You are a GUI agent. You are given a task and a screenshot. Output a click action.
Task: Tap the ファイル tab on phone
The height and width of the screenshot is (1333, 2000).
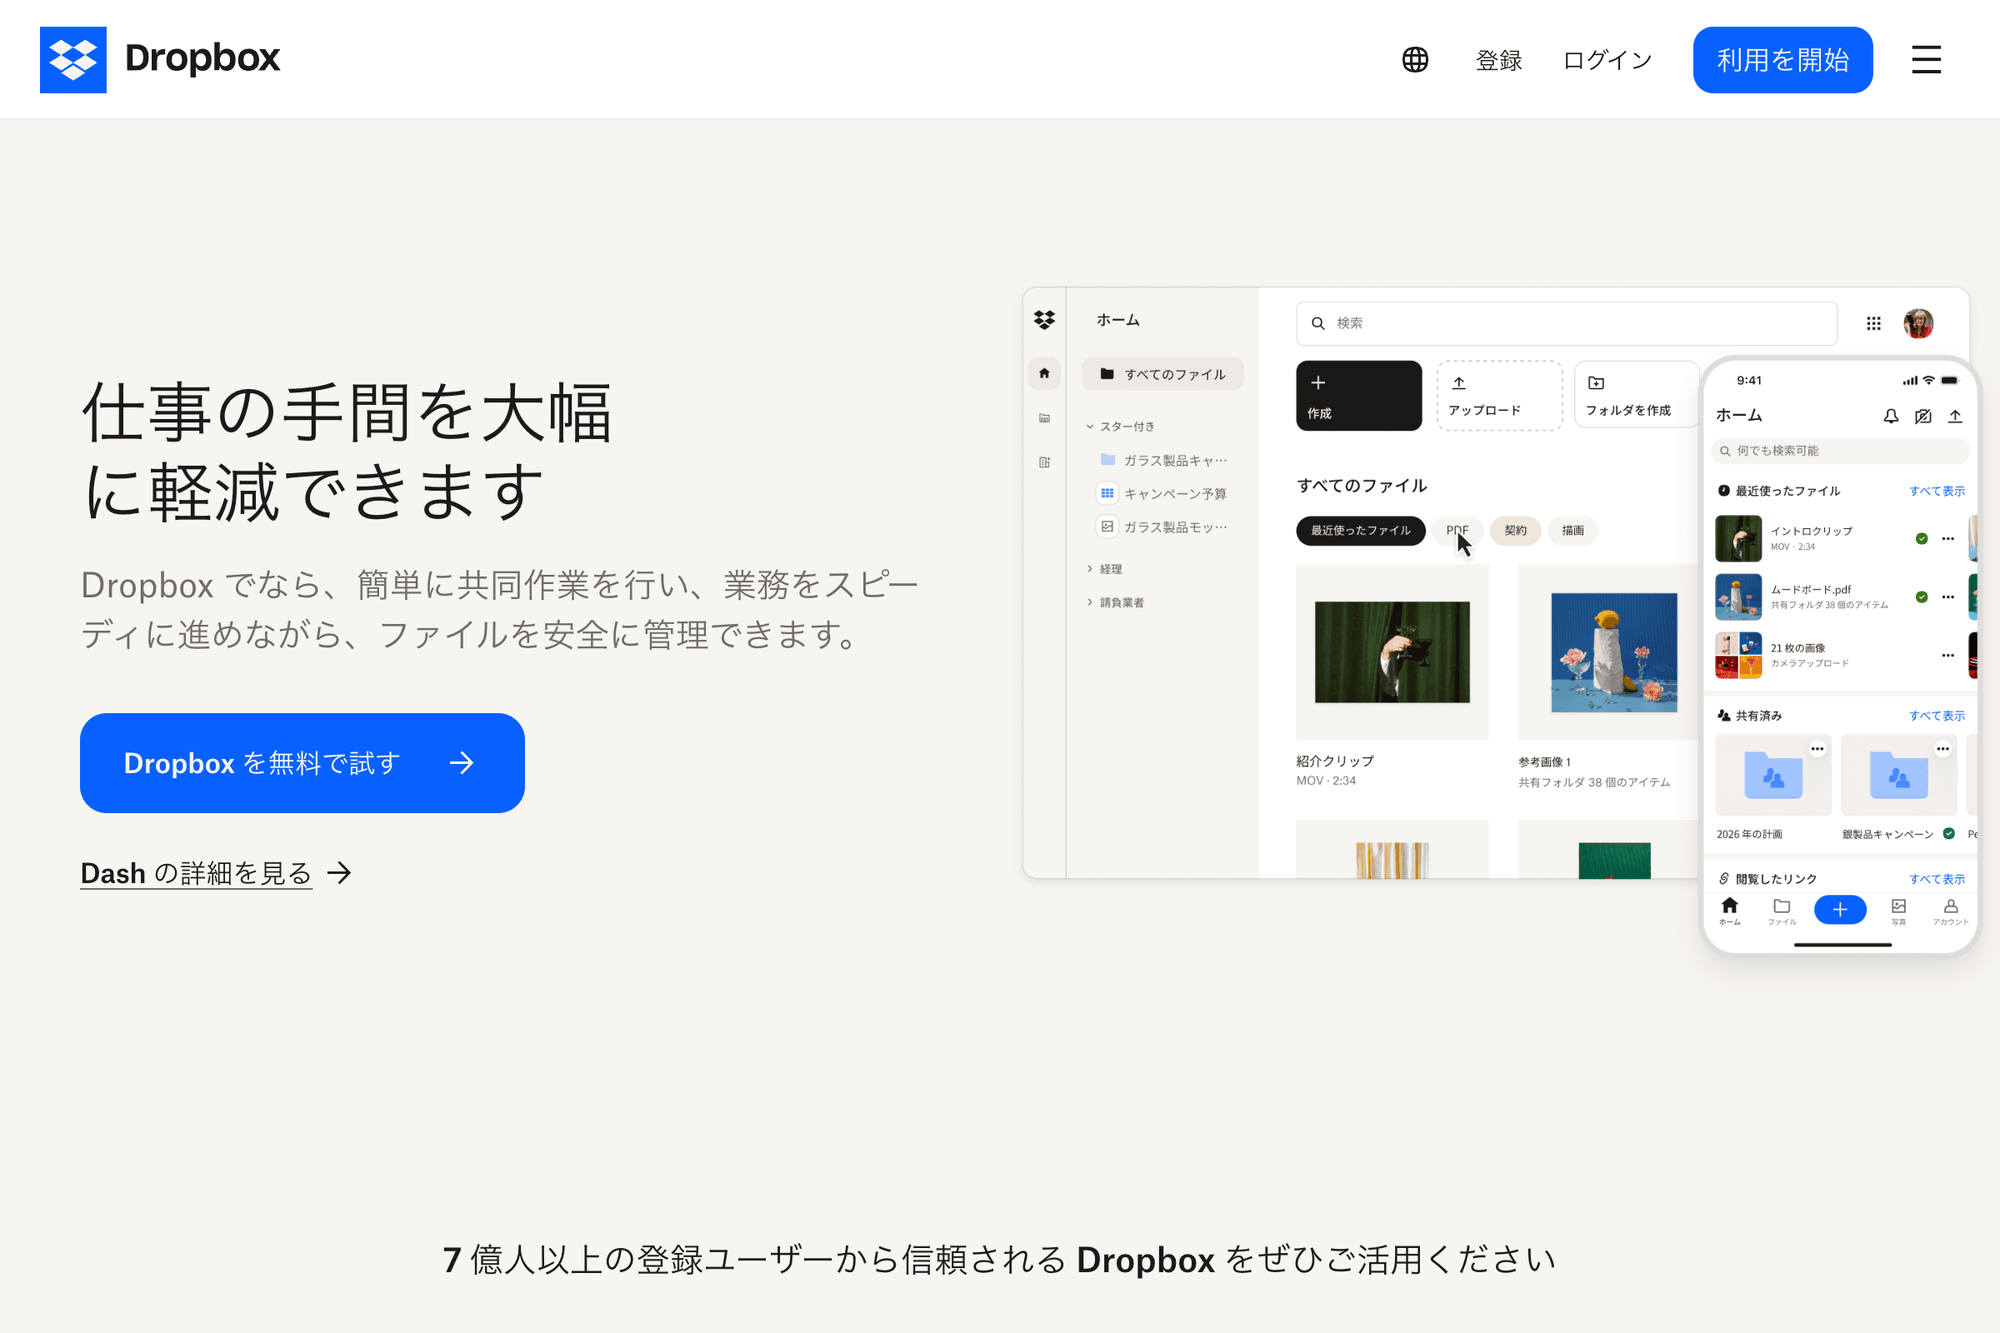click(1782, 911)
